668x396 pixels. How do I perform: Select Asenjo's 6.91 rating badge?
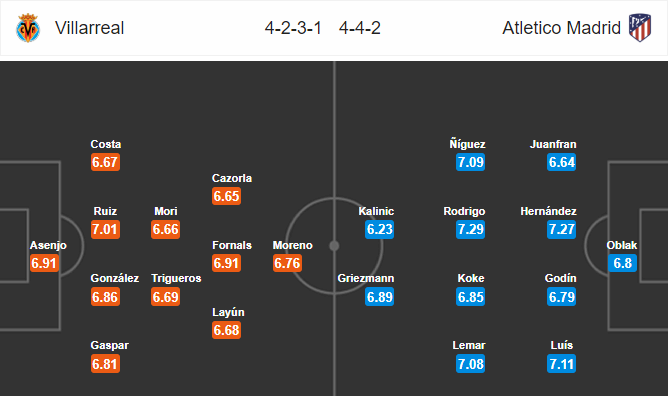coord(44,263)
